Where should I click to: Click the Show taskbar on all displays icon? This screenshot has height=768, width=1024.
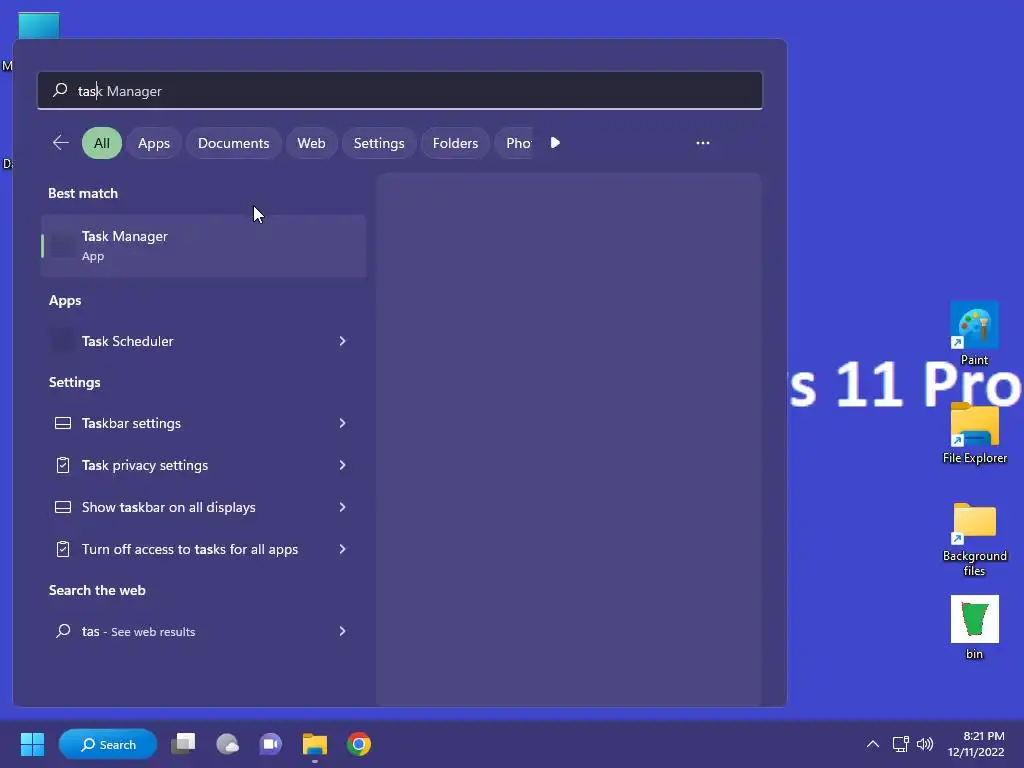63,507
